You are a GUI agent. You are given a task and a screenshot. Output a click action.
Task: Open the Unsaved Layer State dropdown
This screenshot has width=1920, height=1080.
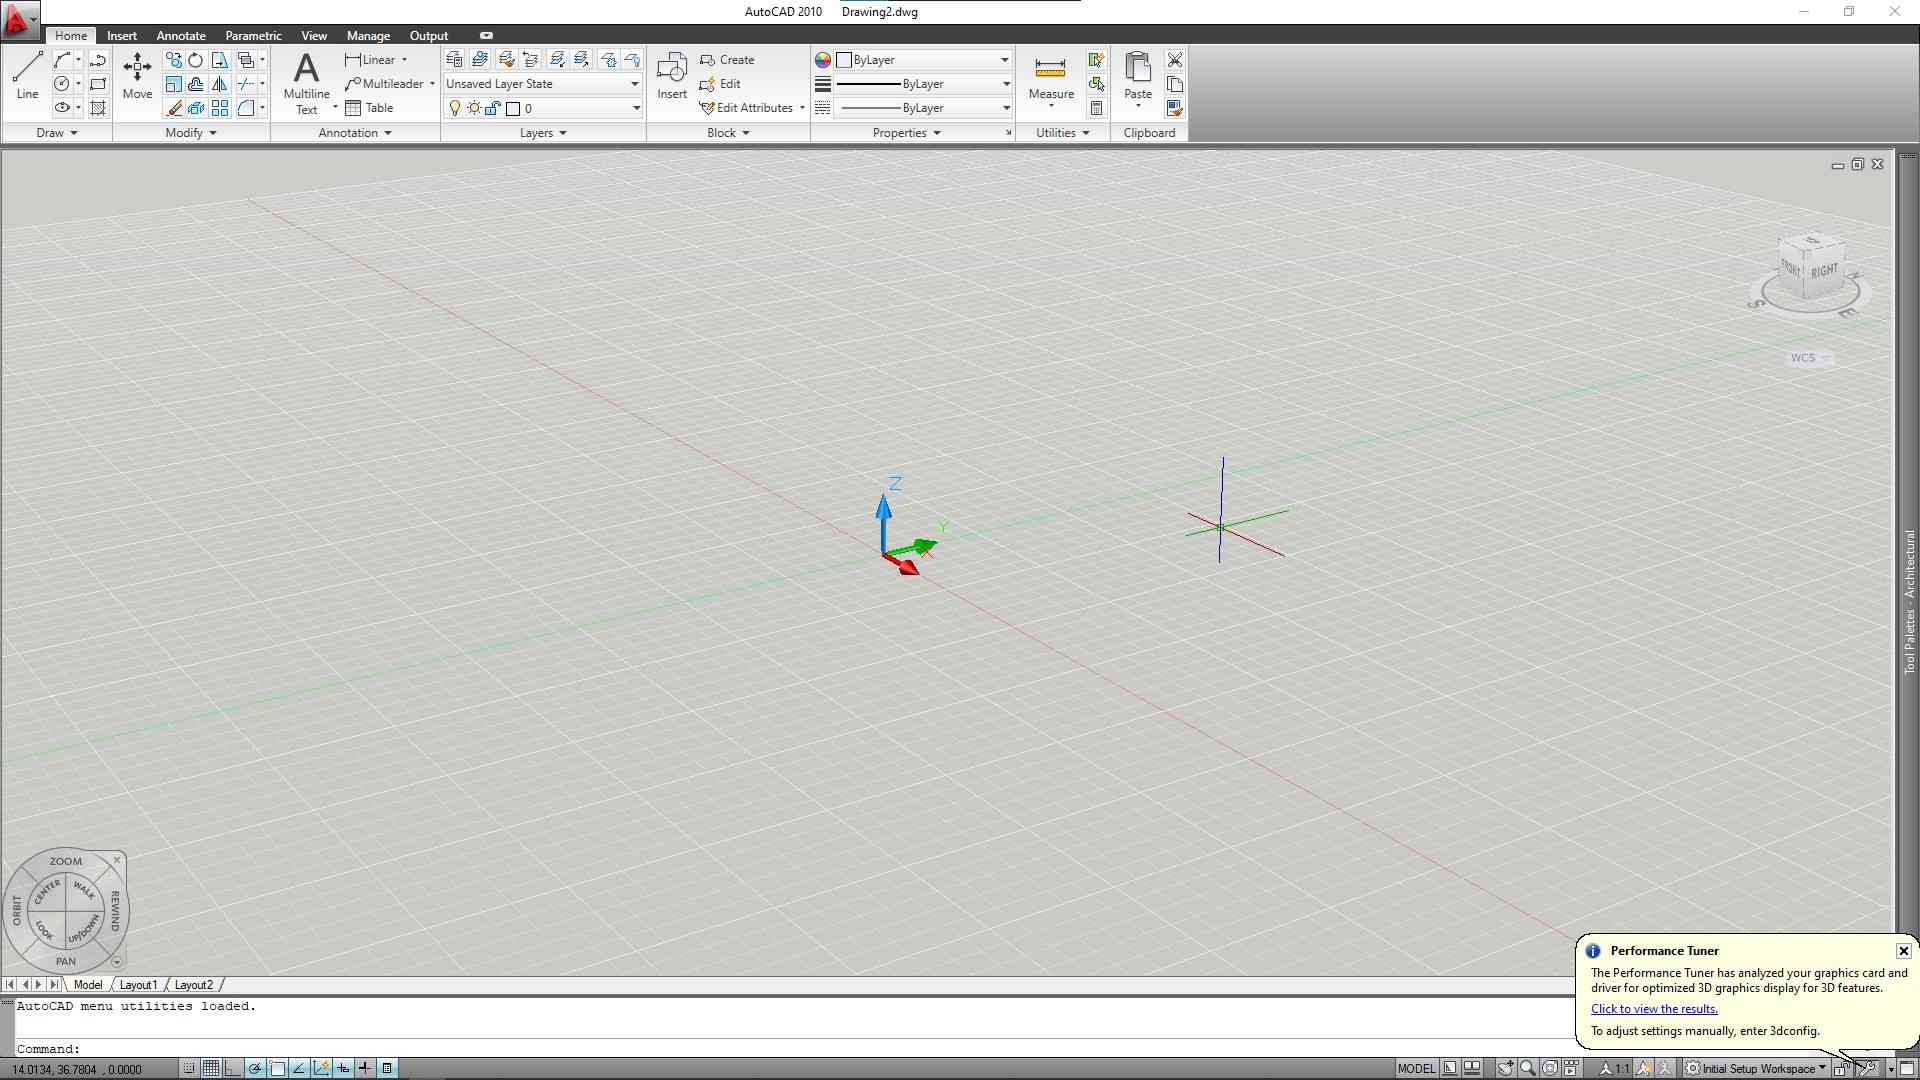542,84
